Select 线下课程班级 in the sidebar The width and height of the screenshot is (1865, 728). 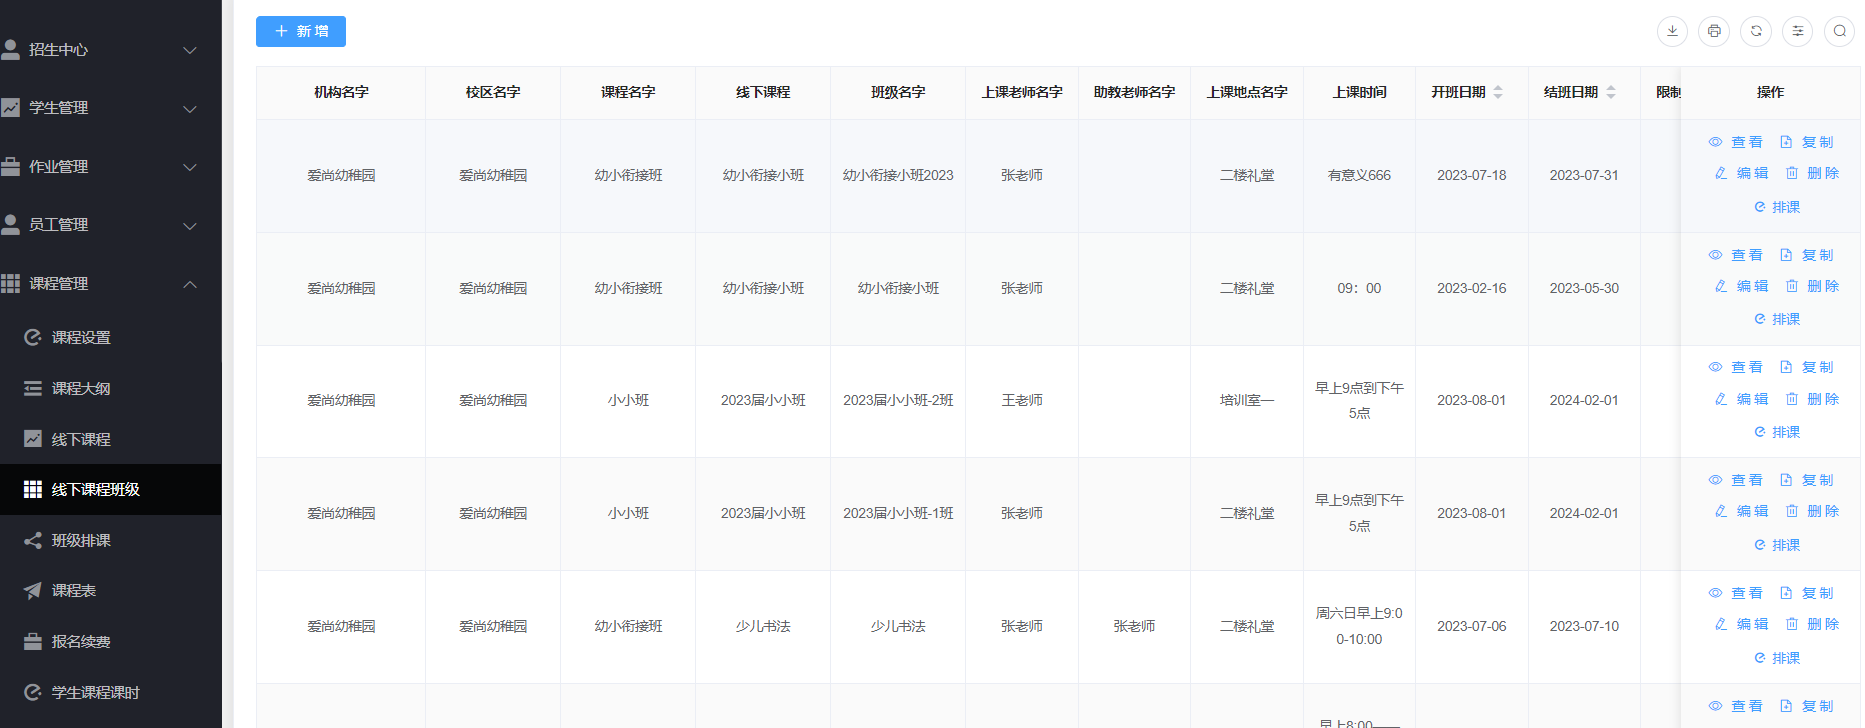click(111, 490)
